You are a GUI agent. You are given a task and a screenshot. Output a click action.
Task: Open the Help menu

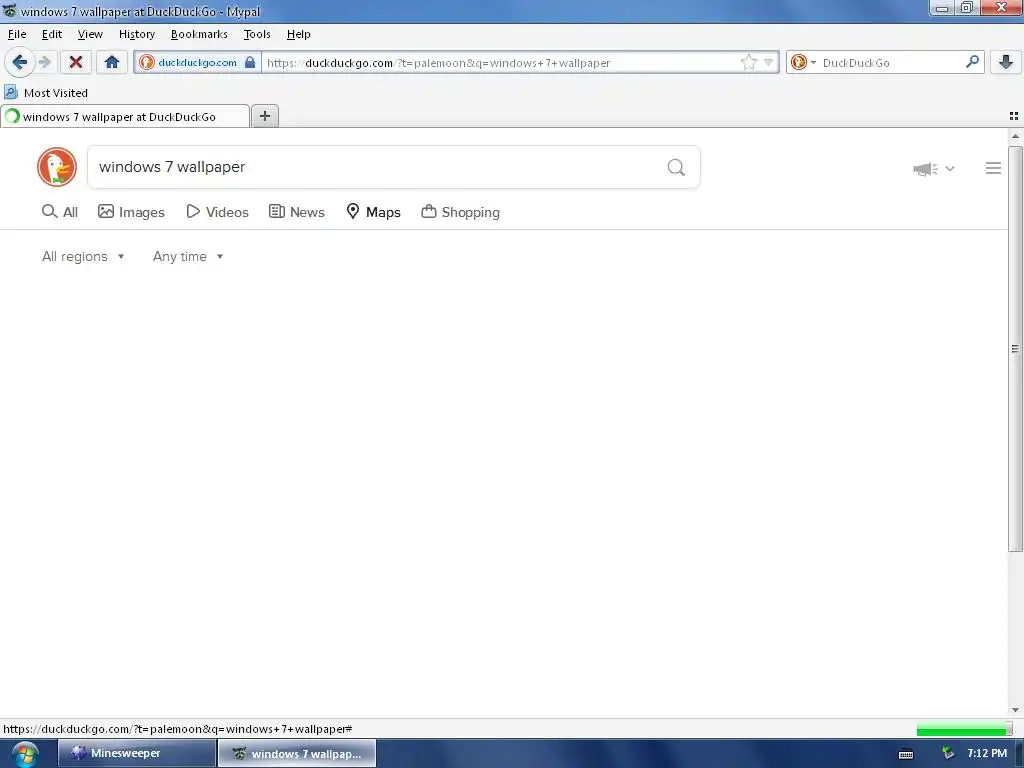298,34
